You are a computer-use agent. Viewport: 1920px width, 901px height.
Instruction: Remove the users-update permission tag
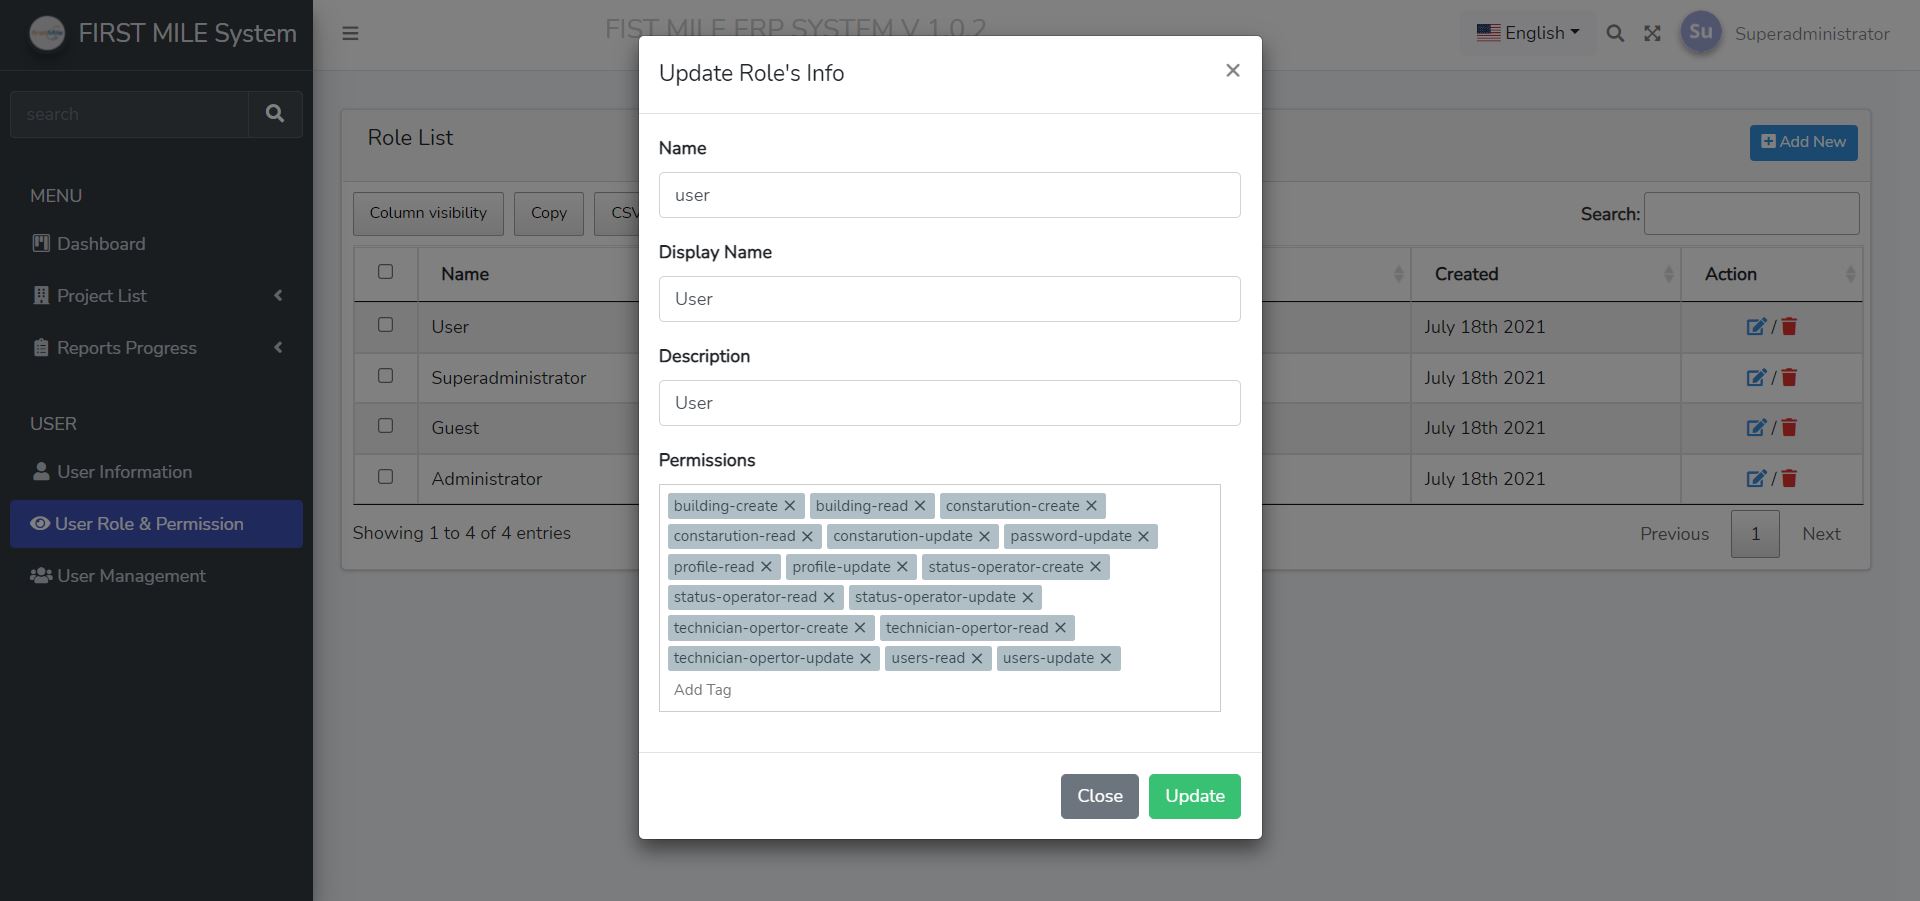tap(1105, 658)
